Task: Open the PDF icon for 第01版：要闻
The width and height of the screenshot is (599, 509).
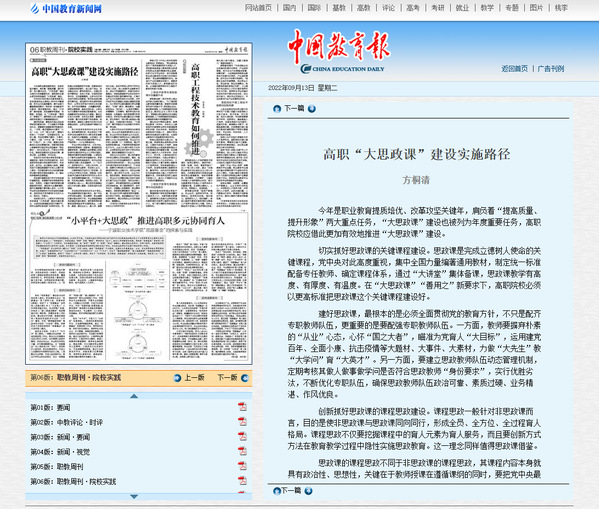Action: click(242, 407)
